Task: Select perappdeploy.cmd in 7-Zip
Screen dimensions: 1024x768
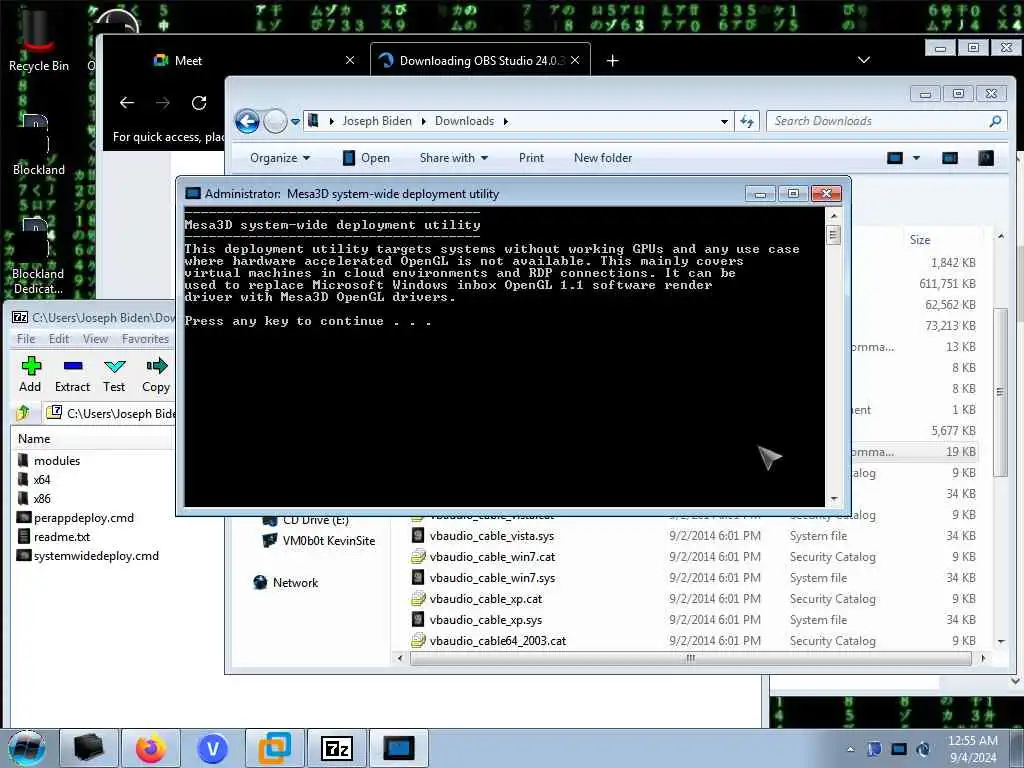Action: [76, 518]
